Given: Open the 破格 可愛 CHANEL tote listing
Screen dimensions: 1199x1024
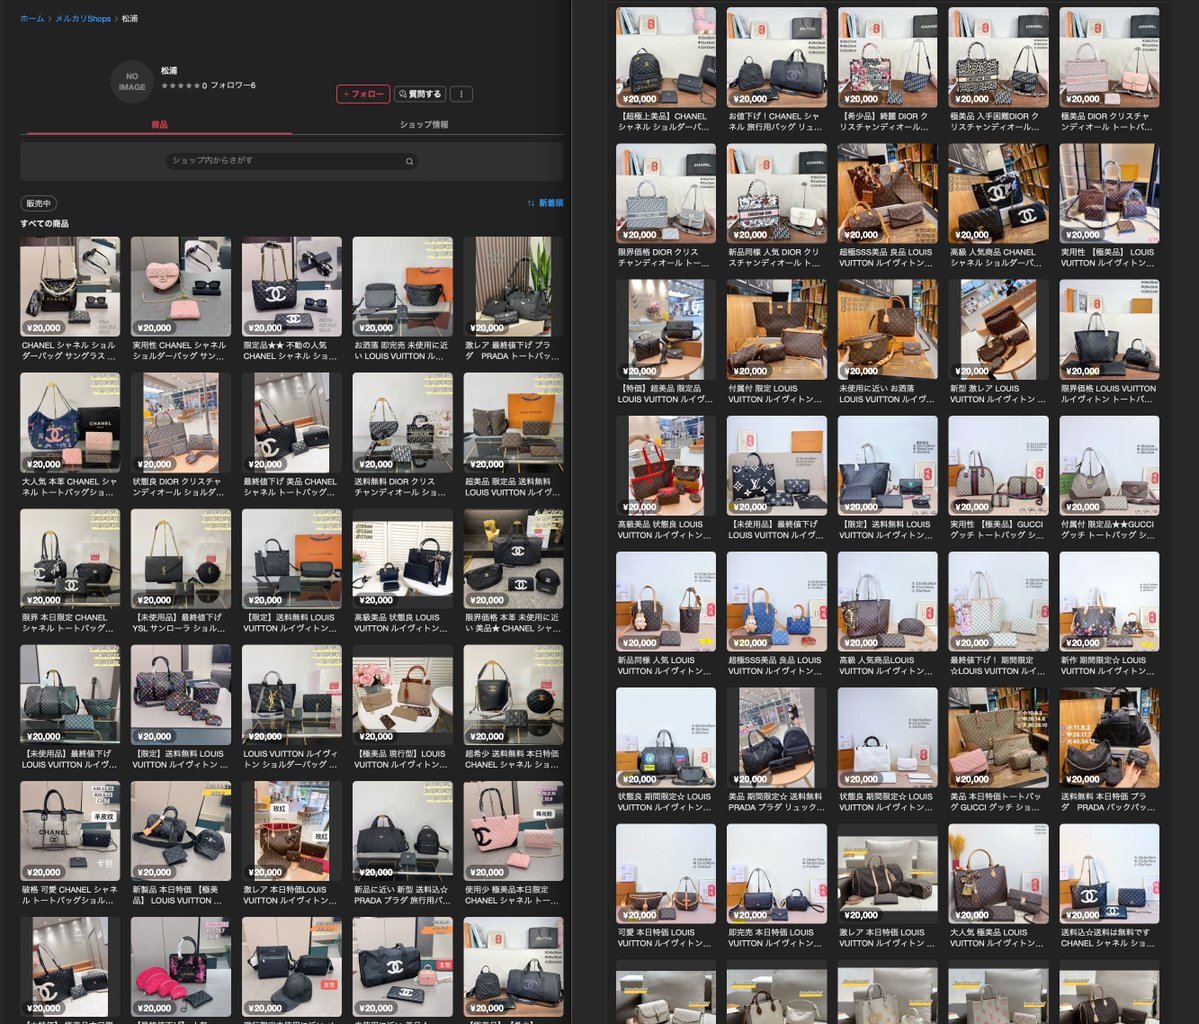Looking at the screenshot, I should (70, 830).
